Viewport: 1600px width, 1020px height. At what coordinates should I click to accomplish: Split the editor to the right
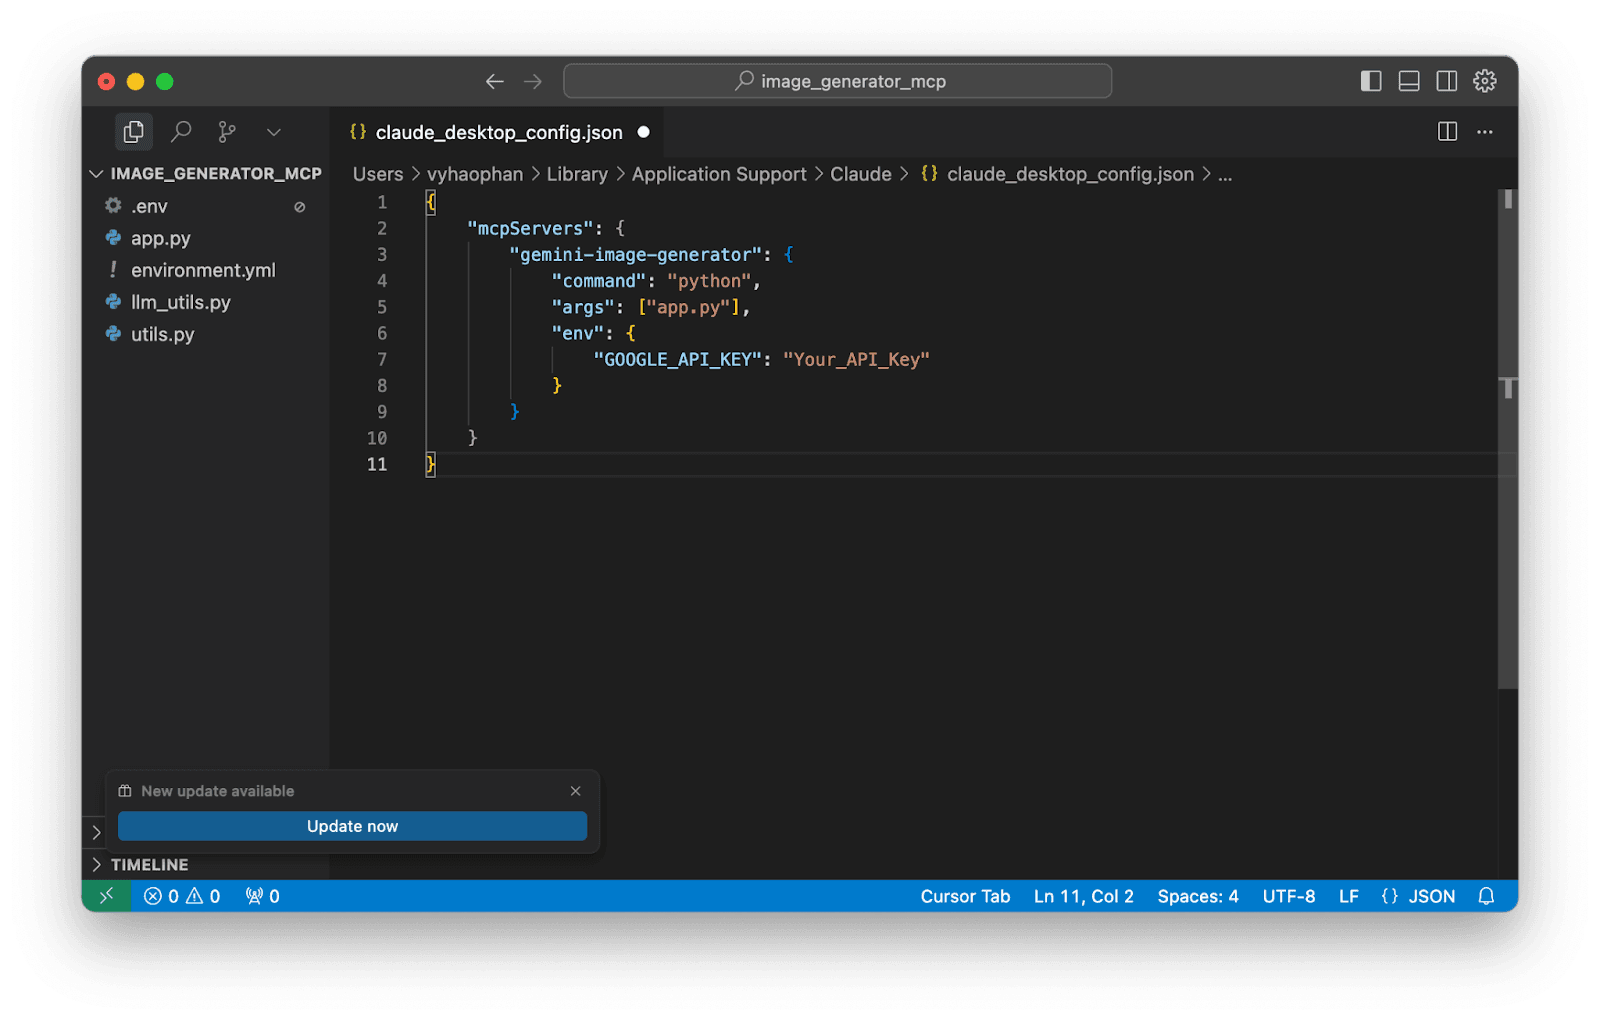pos(1447,132)
